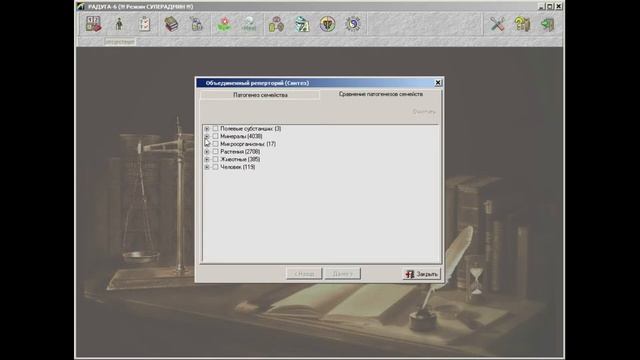Expand the Минералы tree node

207,136
